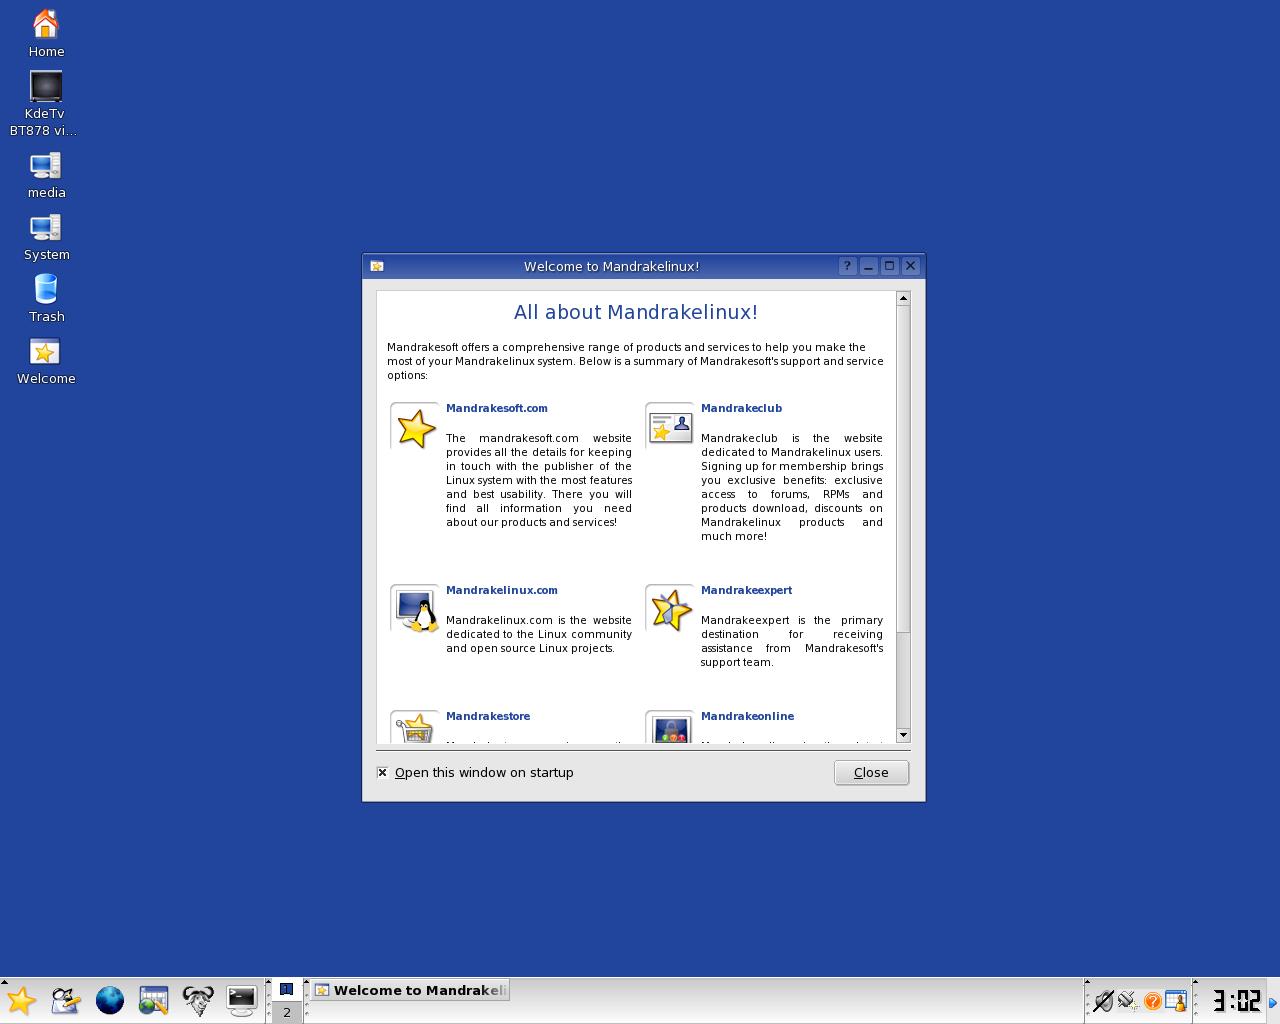Open the calendar alarm tray icon
Viewport: 1280px width, 1024px height.
click(x=1176, y=1001)
